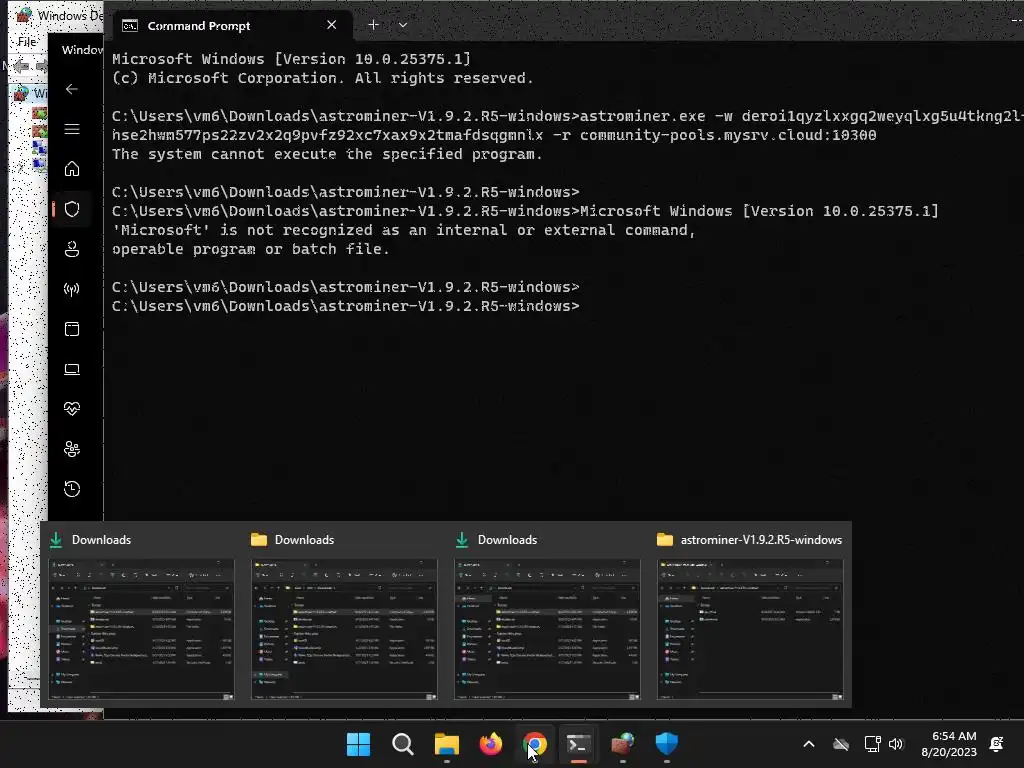This screenshot has width=1024, height=768.
Task: Click the 'Microsoft Corporation. All rights reserved.' line
Action: click(323, 78)
